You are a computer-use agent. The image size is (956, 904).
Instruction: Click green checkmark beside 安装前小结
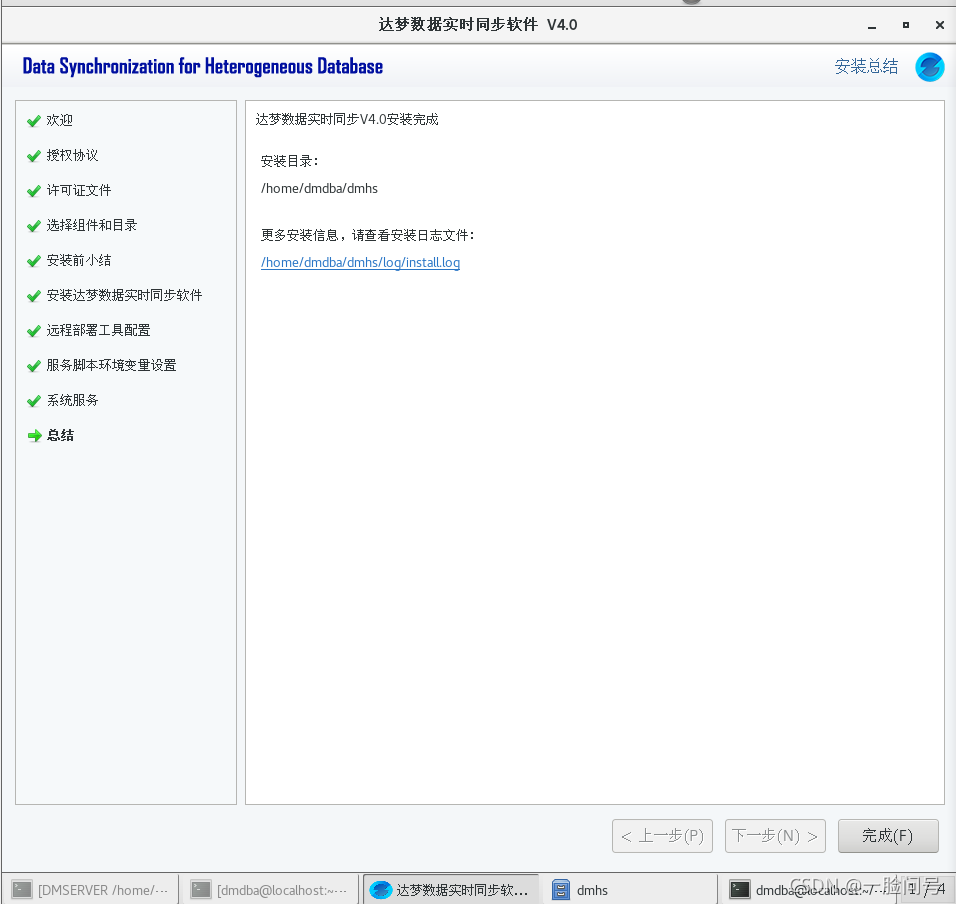pyautogui.click(x=34, y=262)
